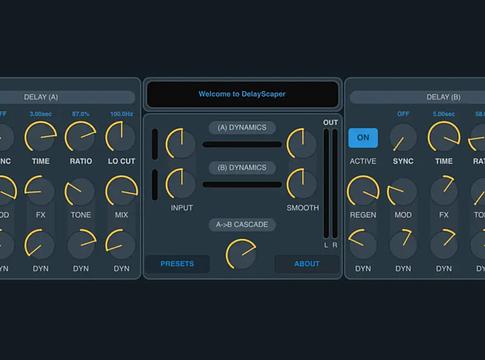Adjust the Delay (B) REGEN knob
Viewport: 485px width, 360px height.
[x=363, y=191]
